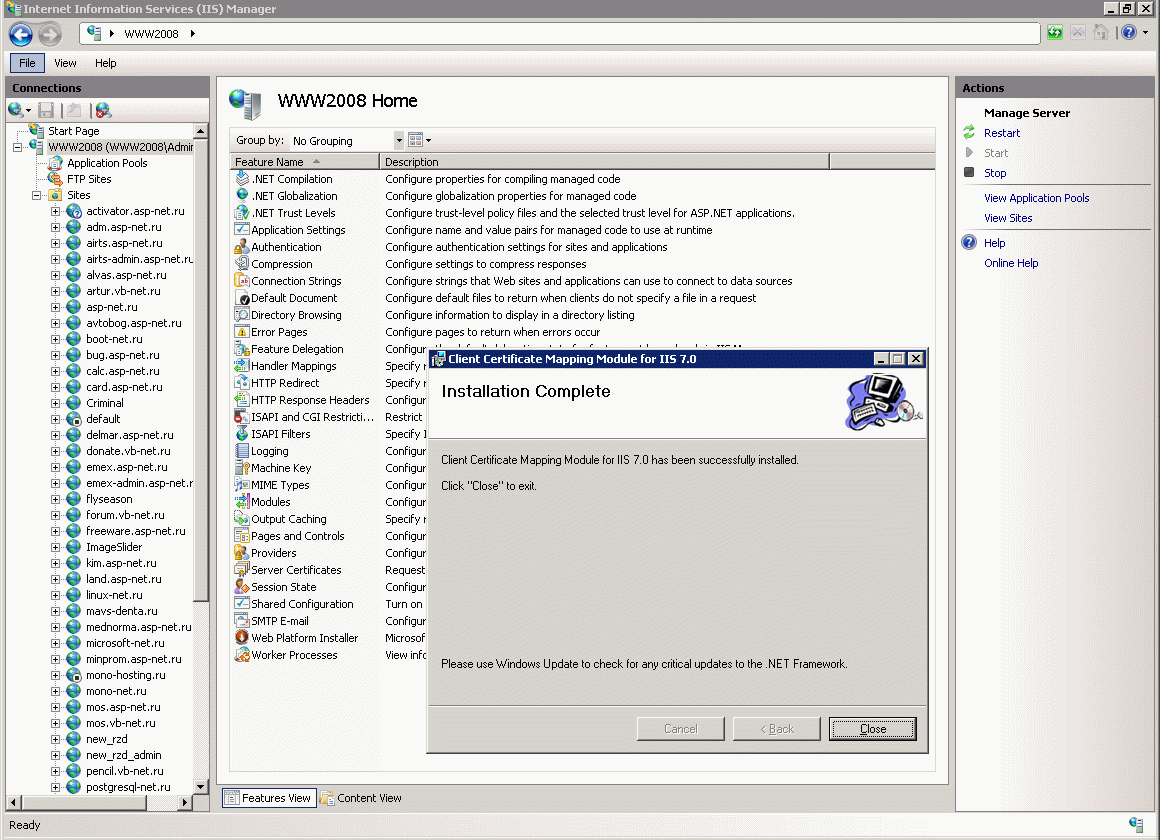Image resolution: width=1160 pixels, height=840 pixels.
Task: Open the File menu
Action: pyautogui.click(x=27, y=63)
